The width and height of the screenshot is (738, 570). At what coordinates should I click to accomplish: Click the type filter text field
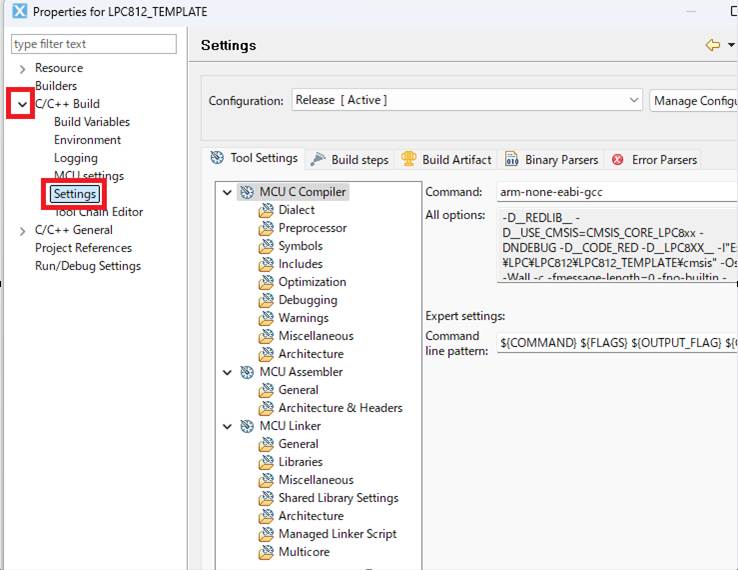pyautogui.click(x=94, y=44)
